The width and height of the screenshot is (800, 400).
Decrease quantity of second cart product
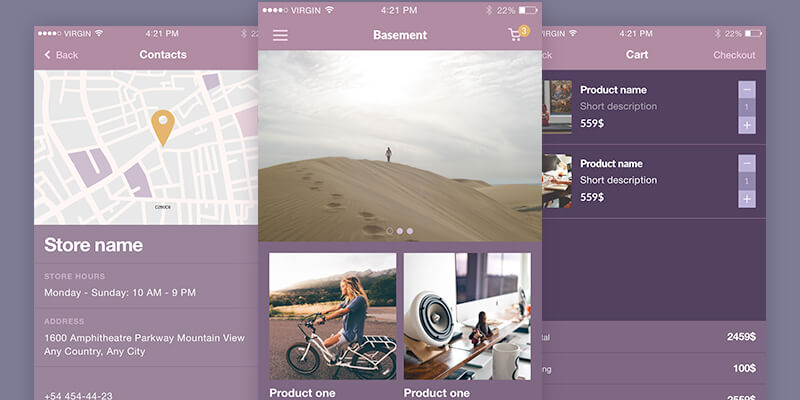point(747,163)
